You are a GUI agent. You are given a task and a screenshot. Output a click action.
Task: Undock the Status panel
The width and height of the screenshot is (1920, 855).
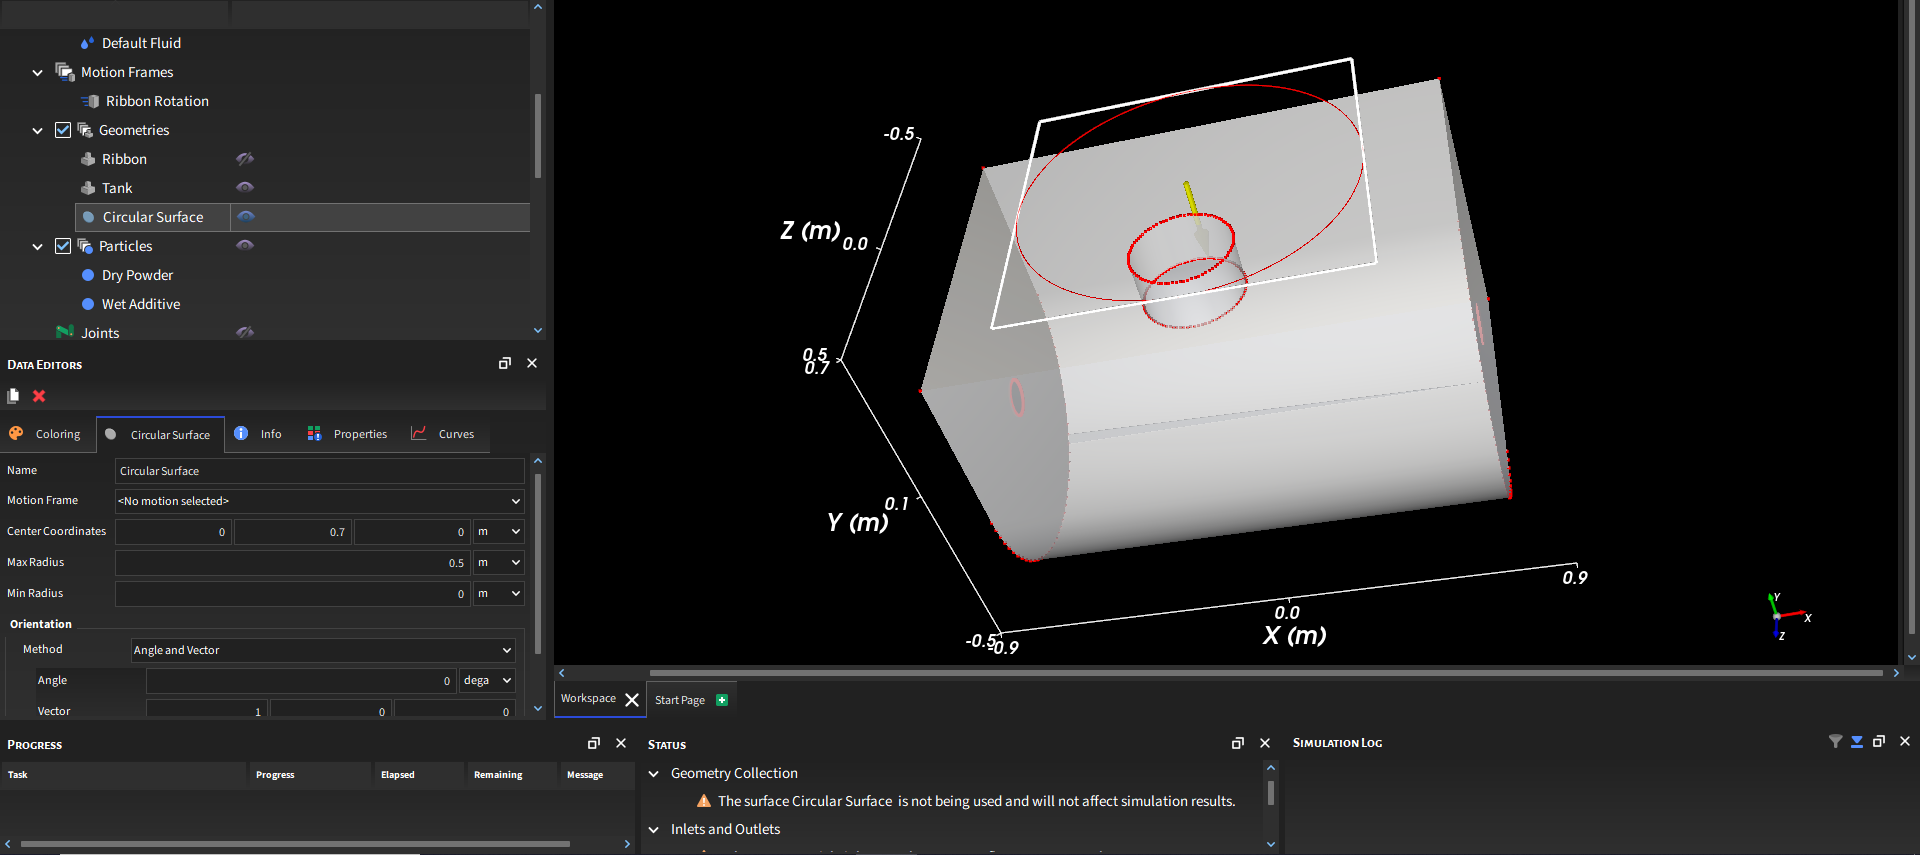pyautogui.click(x=1238, y=743)
